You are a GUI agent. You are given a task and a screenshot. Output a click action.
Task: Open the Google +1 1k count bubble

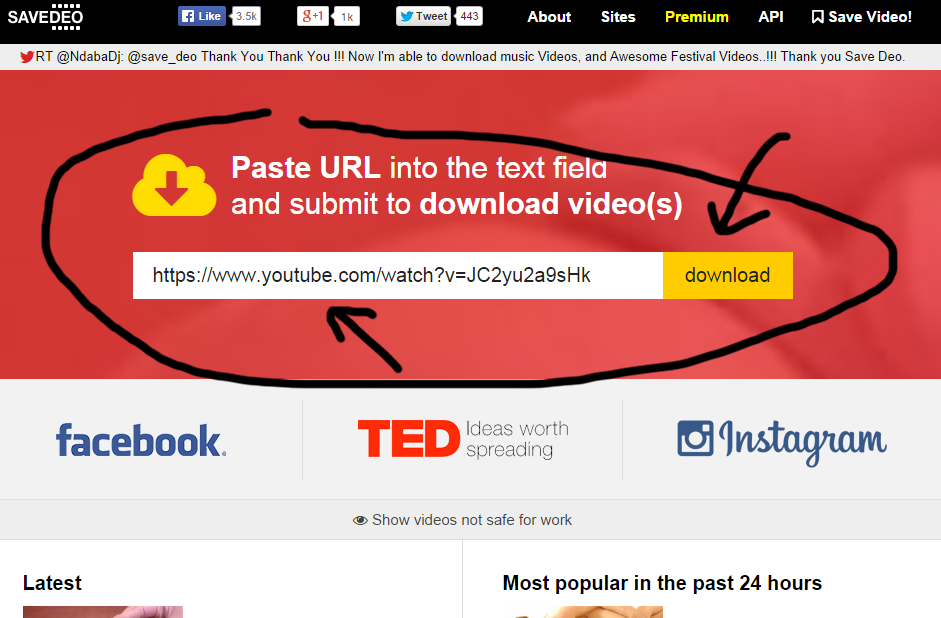347,16
